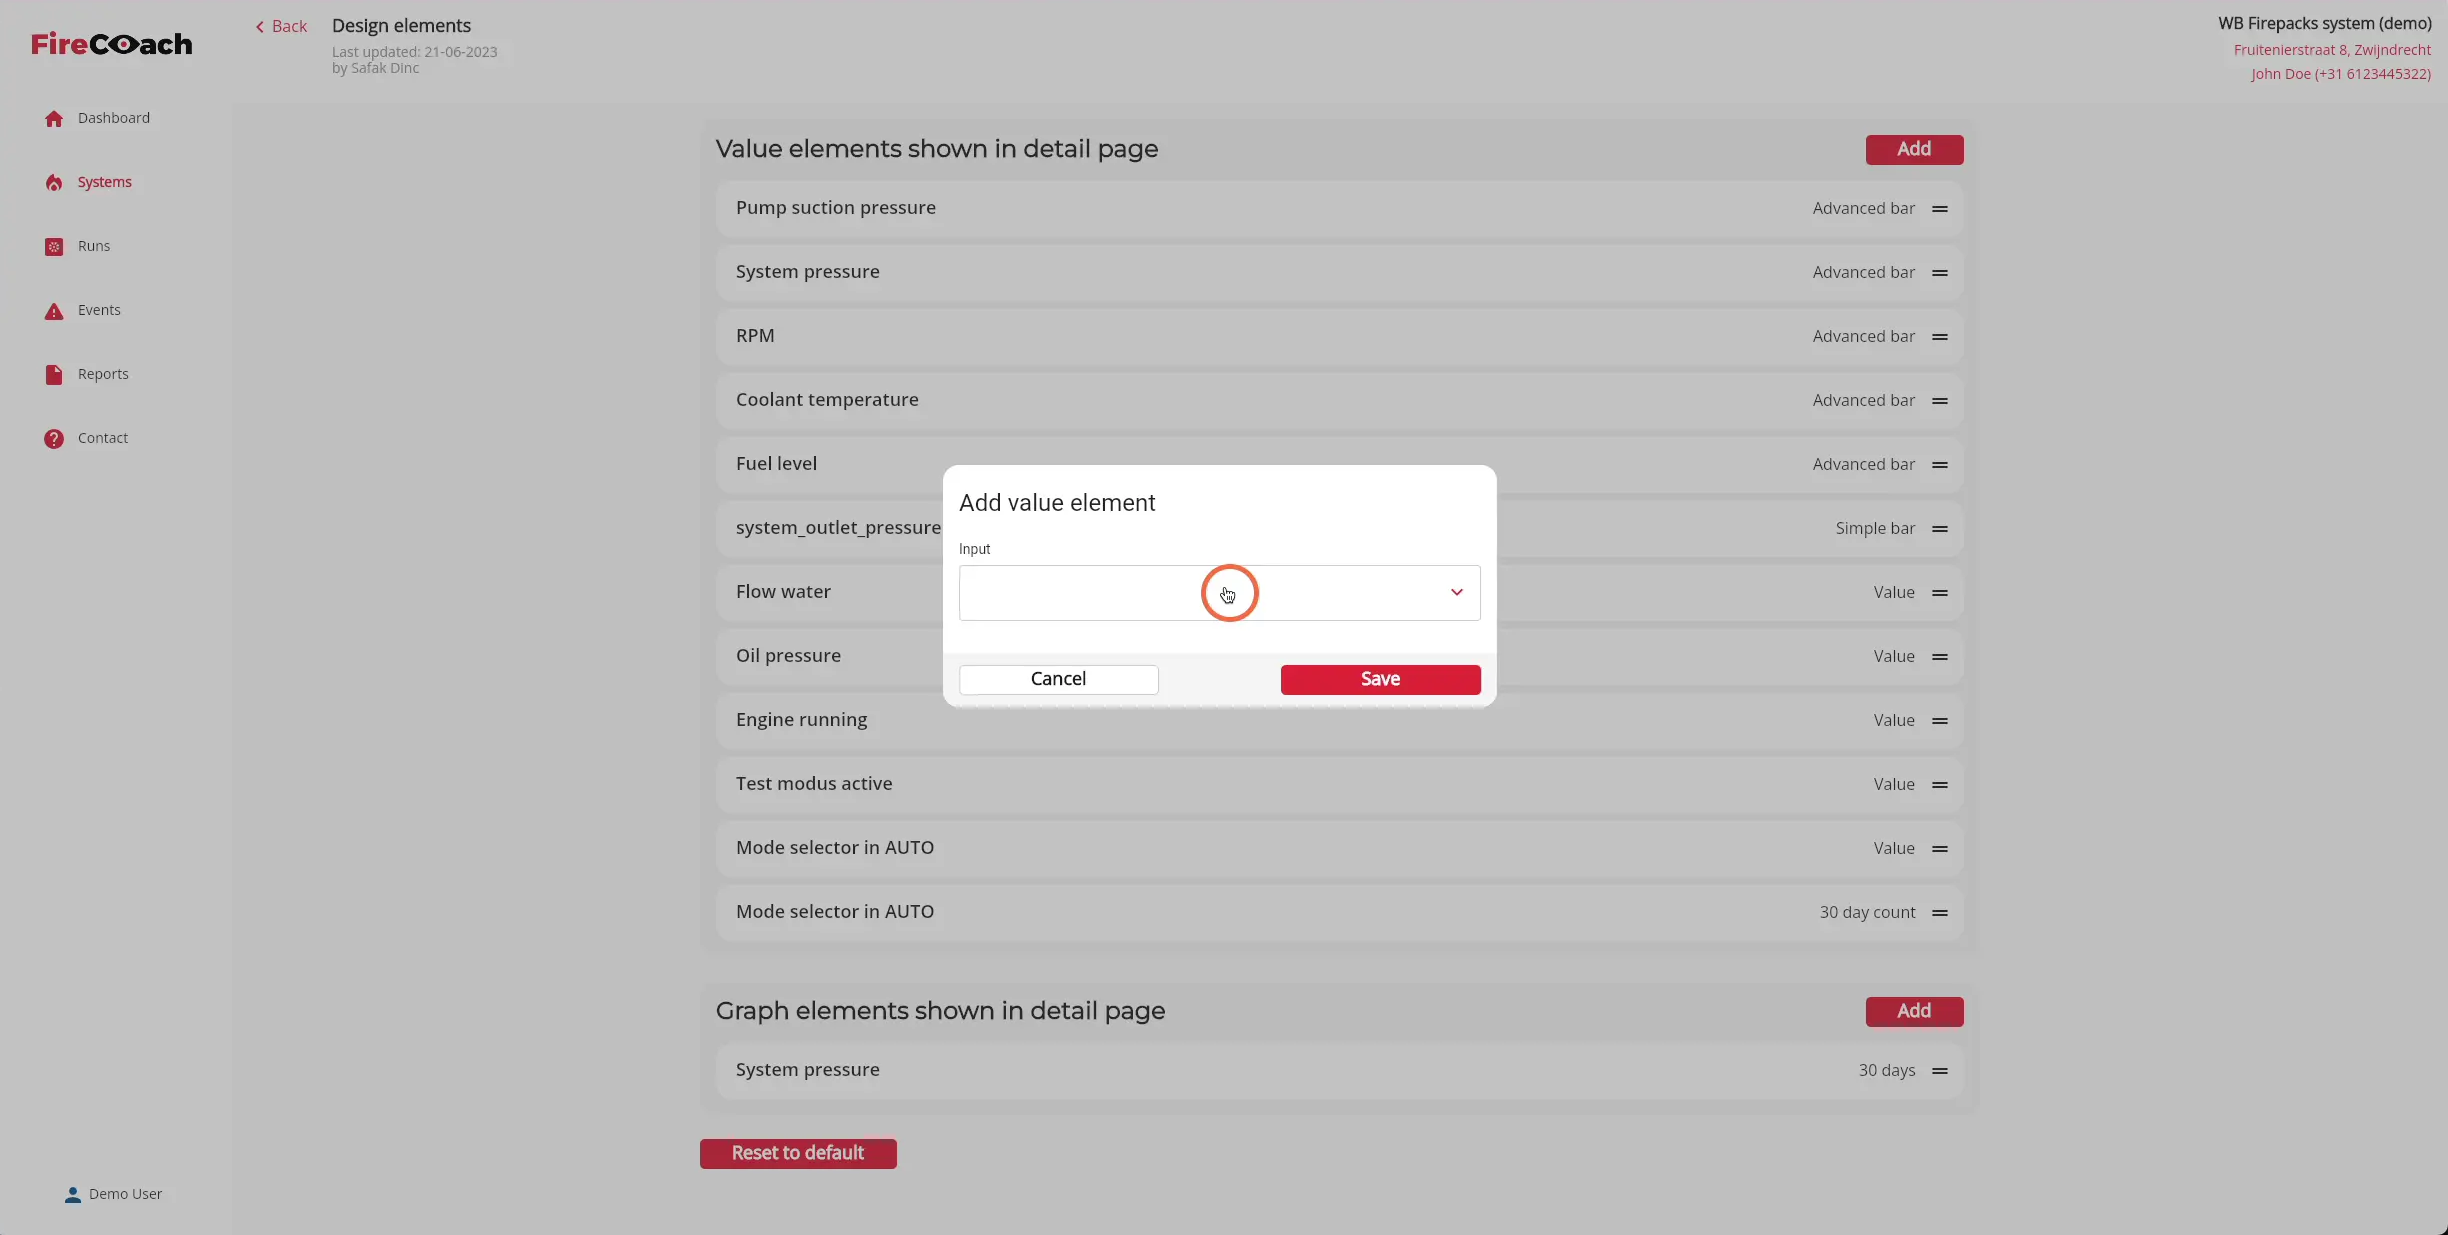Click Reset to default button
This screenshot has width=2448, height=1235.
coord(798,1153)
